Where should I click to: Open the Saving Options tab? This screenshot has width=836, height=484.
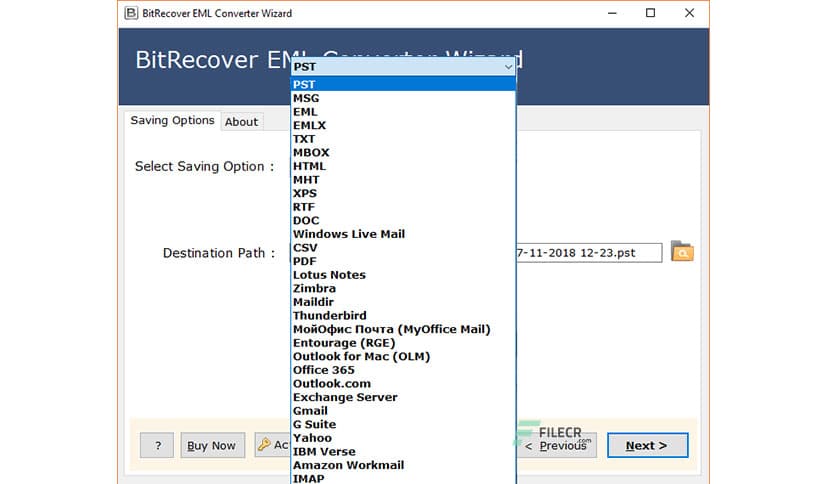pos(172,120)
